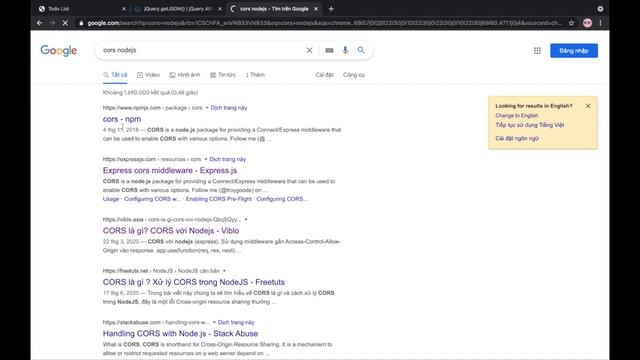Viewport: 640px width, 360px height.
Task: Close the cors nodejs Google tab
Action: 316,9
